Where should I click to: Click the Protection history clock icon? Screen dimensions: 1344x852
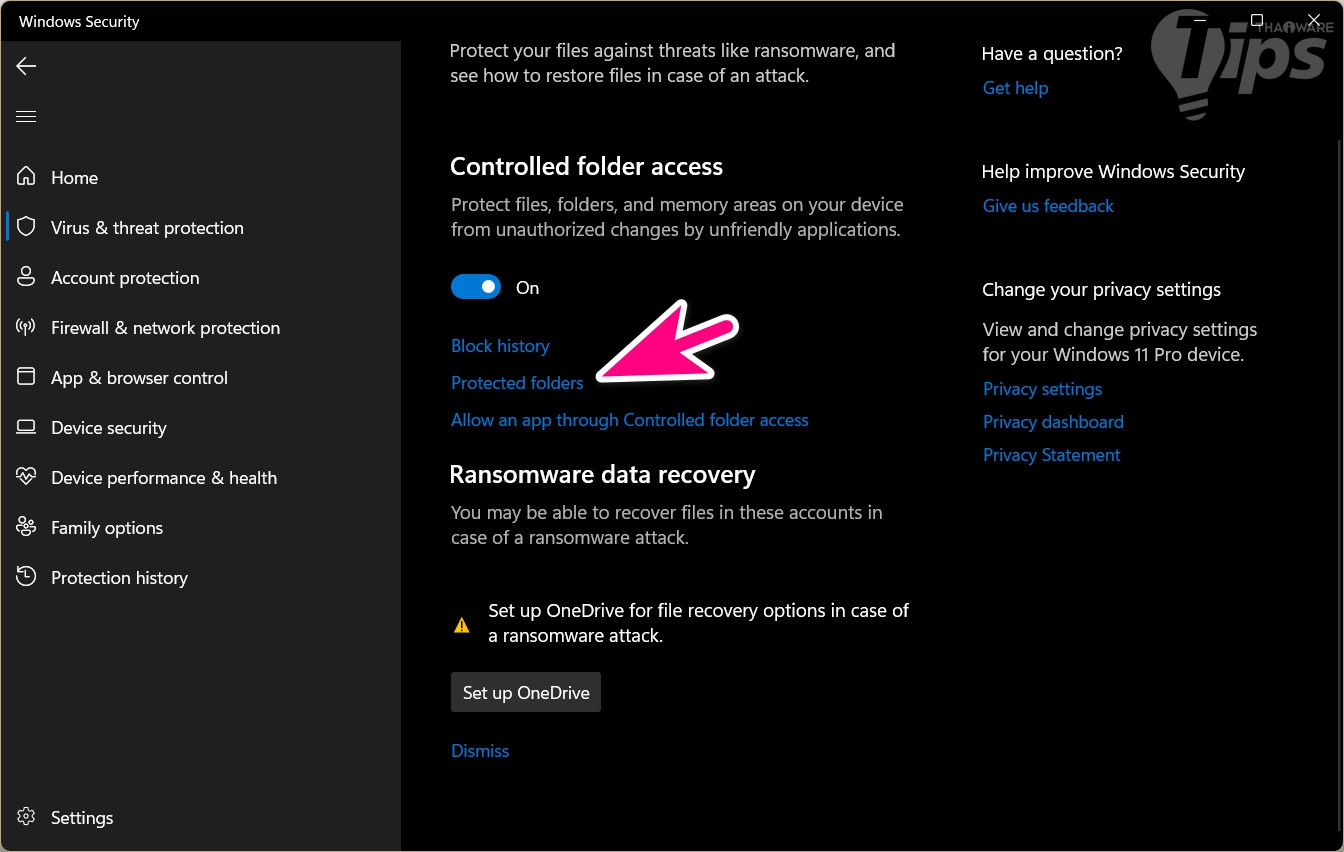[x=26, y=577]
